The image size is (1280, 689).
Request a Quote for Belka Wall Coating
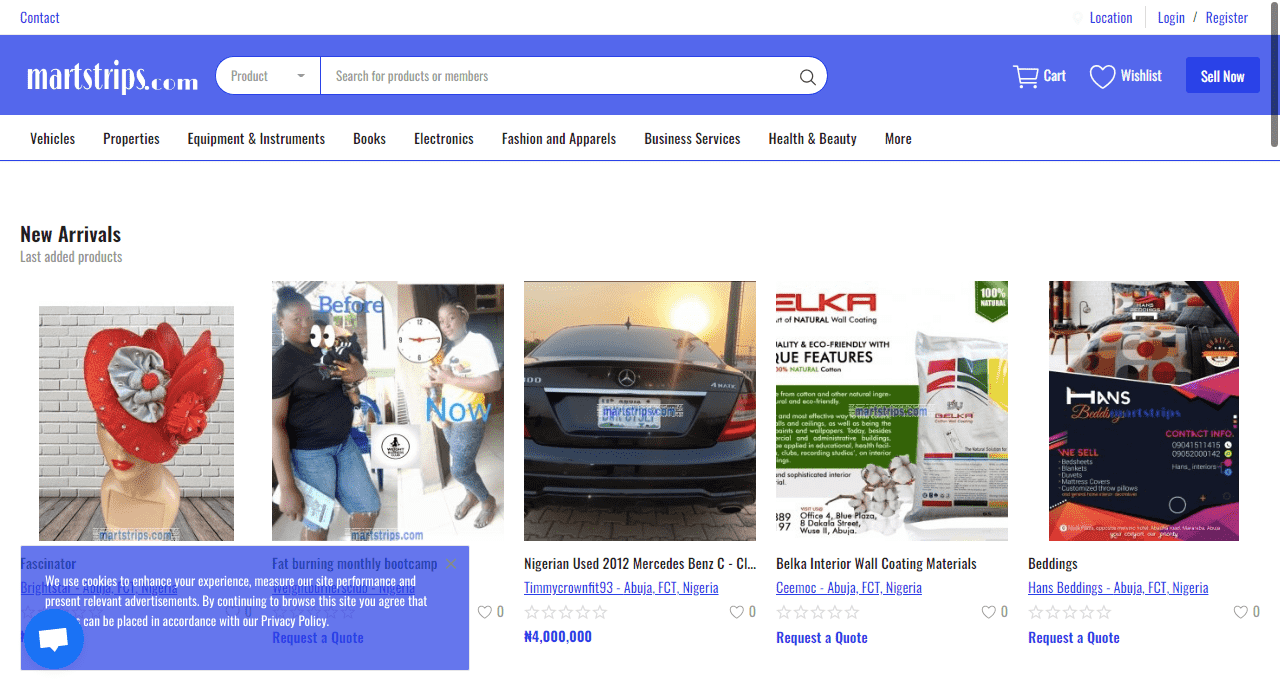click(x=821, y=638)
